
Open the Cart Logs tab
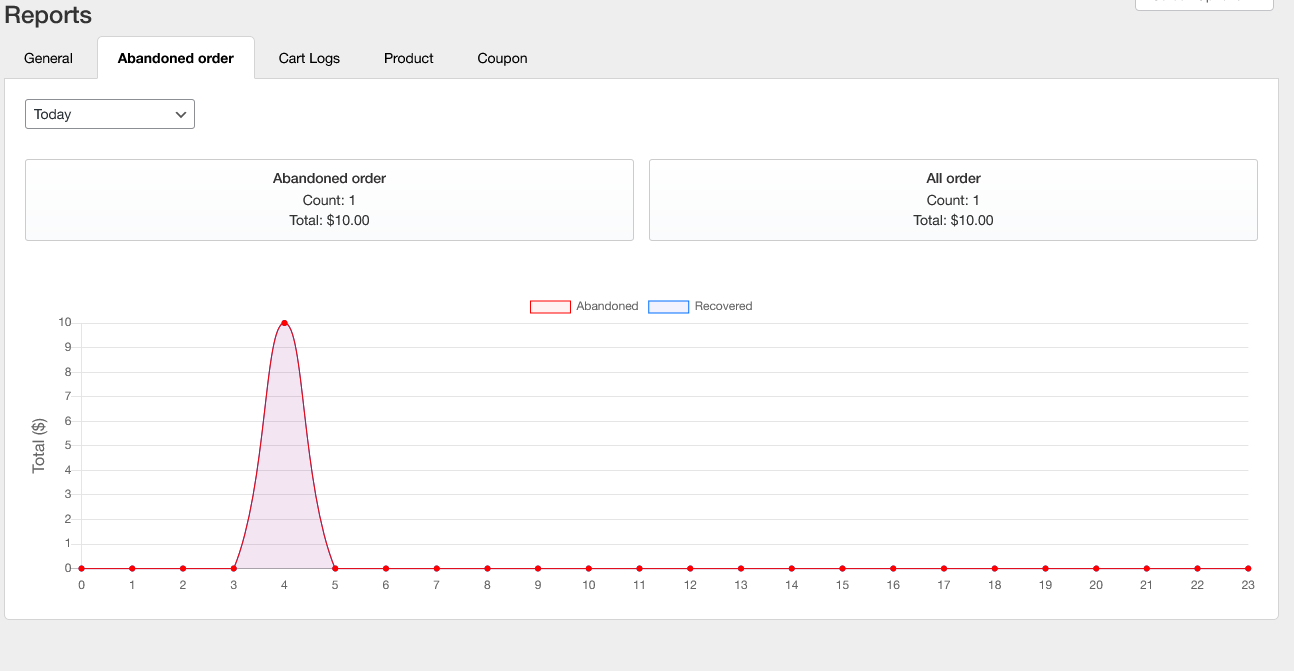309,58
